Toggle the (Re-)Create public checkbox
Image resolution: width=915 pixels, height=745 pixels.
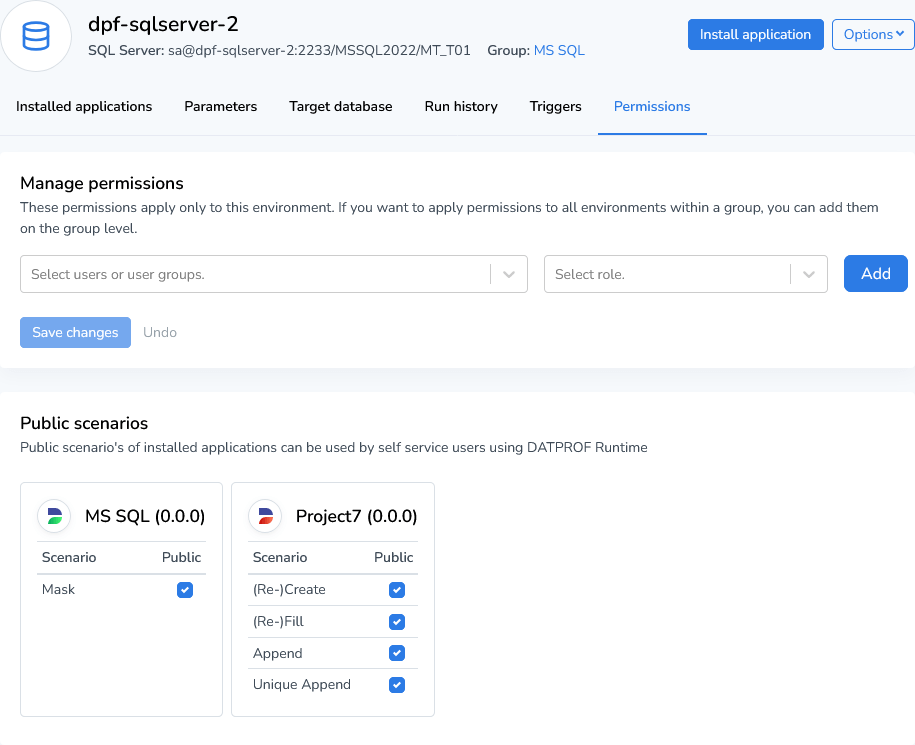tap(396, 590)
